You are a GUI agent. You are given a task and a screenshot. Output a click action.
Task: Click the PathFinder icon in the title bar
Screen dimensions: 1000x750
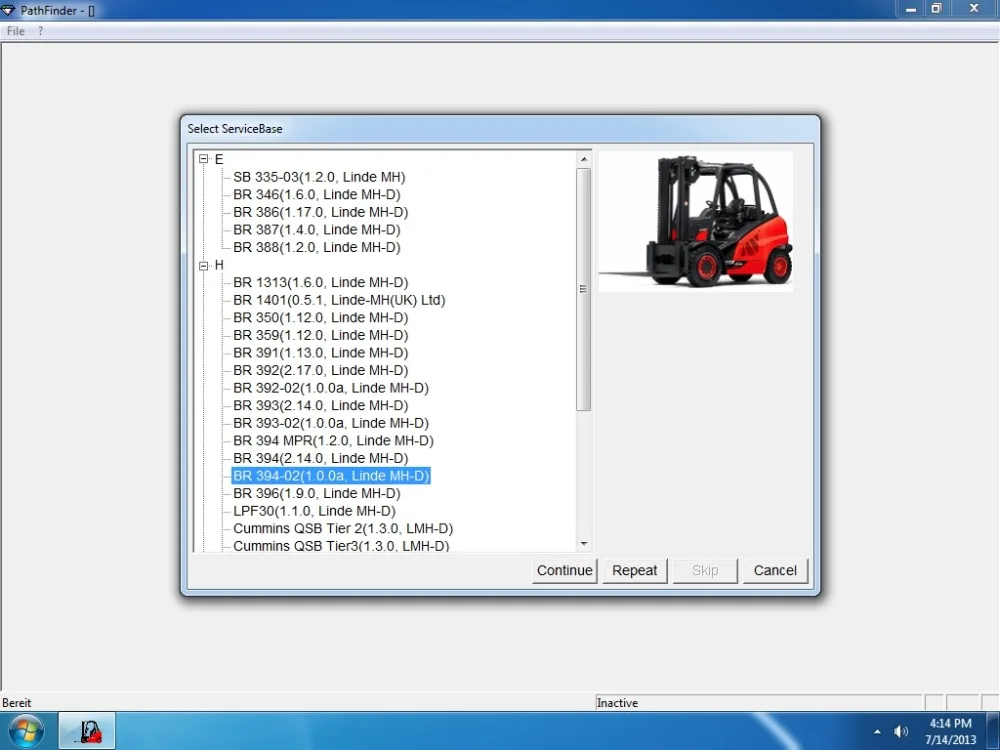click(x=9, y=10)
